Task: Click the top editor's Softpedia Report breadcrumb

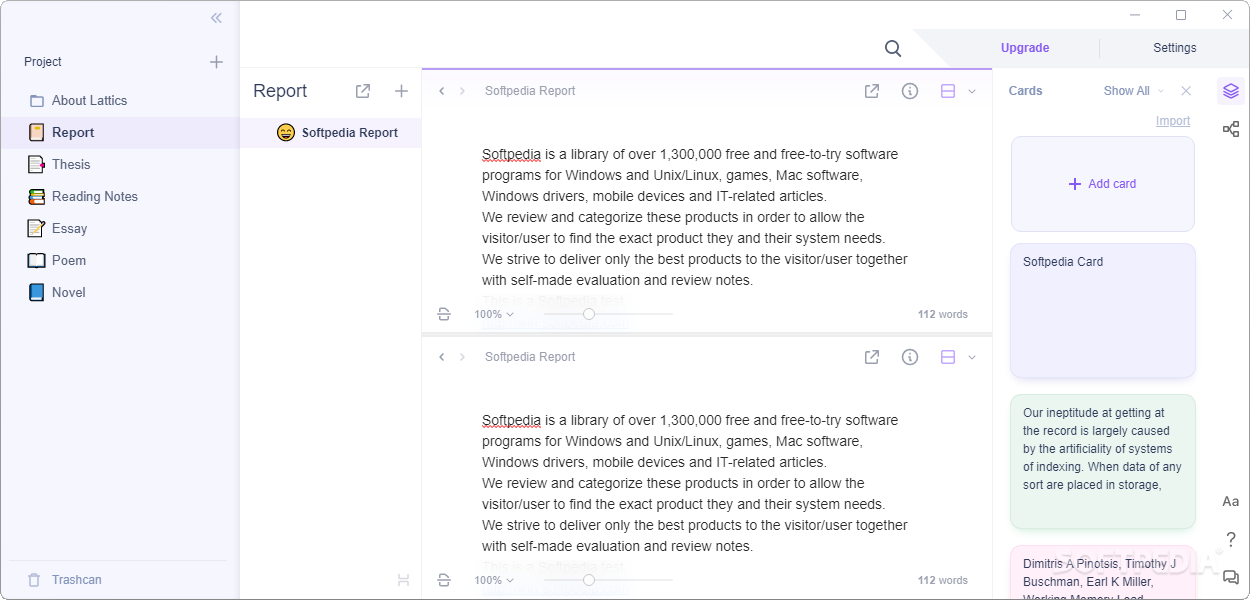Action: [x=530, y=91]
